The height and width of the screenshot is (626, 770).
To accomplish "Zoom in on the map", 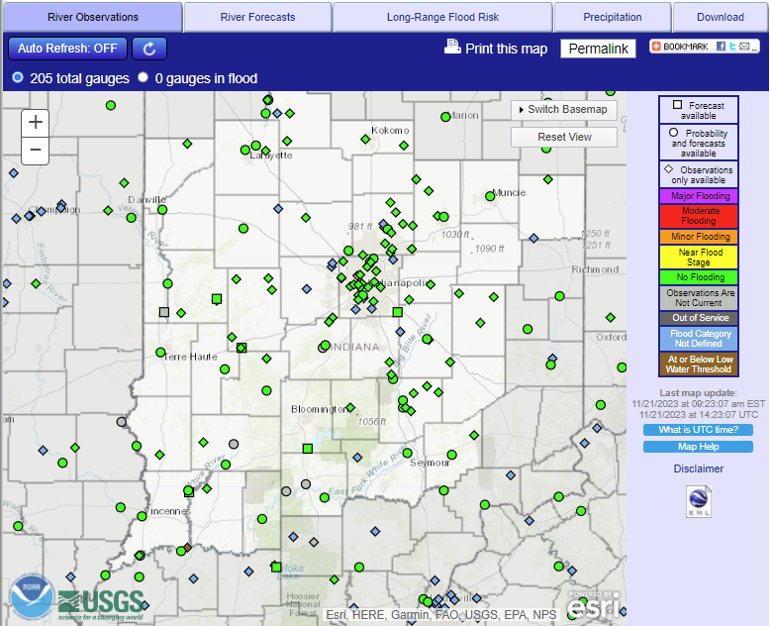I will [x=36, y=122].
